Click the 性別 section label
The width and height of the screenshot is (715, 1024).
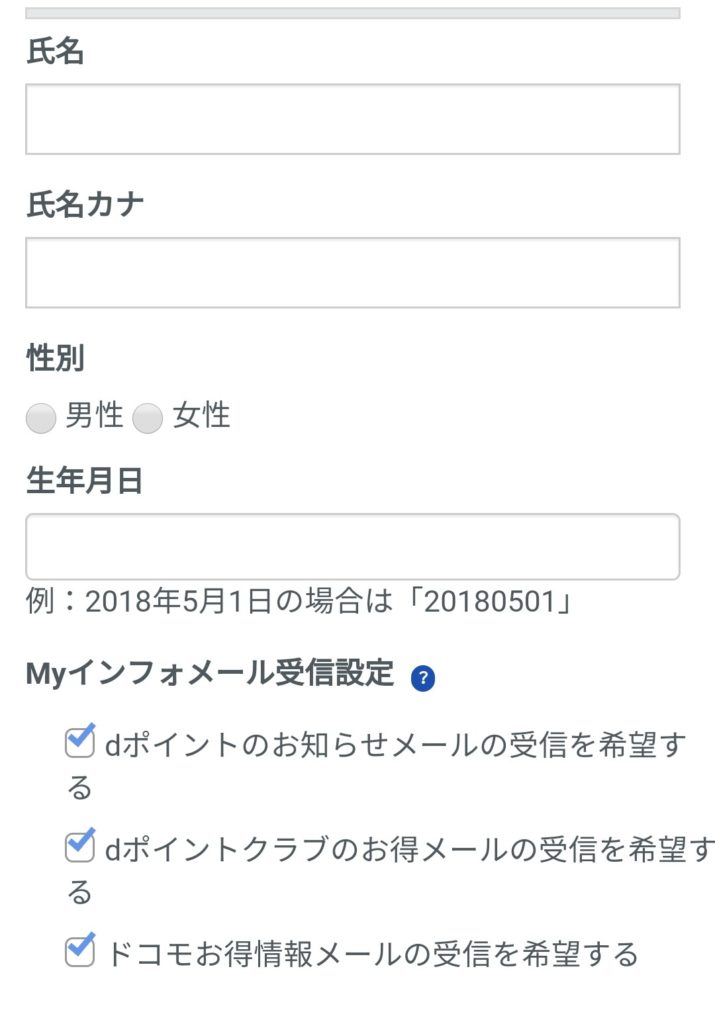click(x=55, y=358)
